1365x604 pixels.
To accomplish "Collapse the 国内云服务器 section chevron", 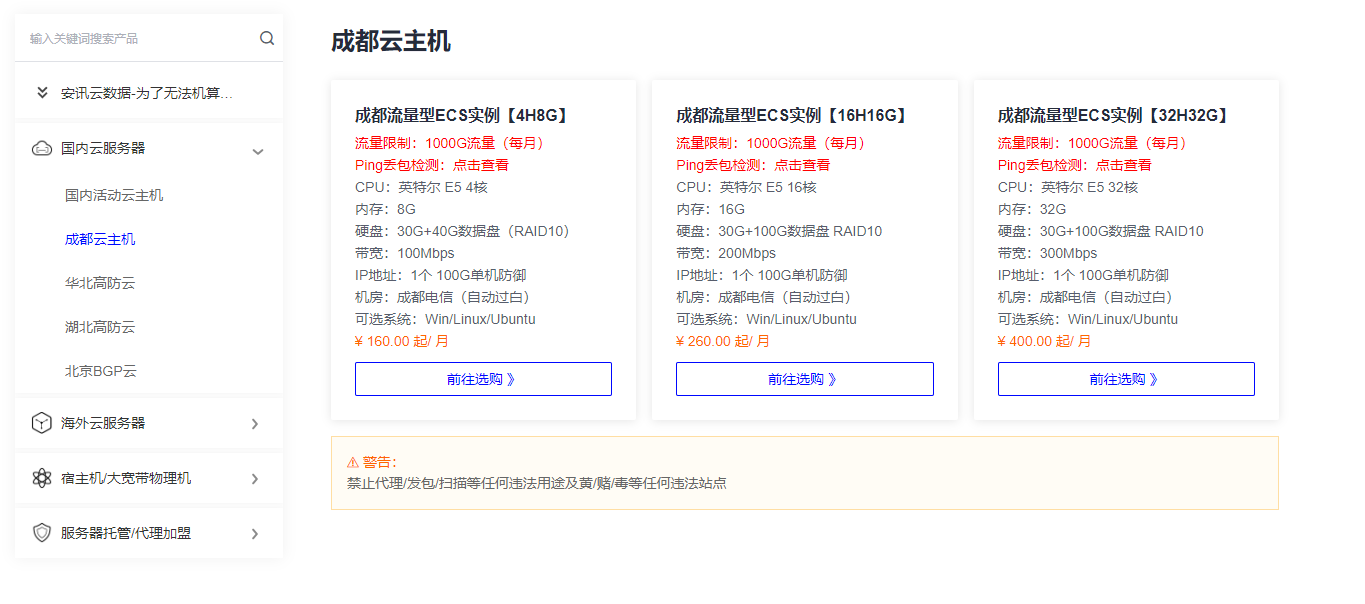I will pos(257,152).
